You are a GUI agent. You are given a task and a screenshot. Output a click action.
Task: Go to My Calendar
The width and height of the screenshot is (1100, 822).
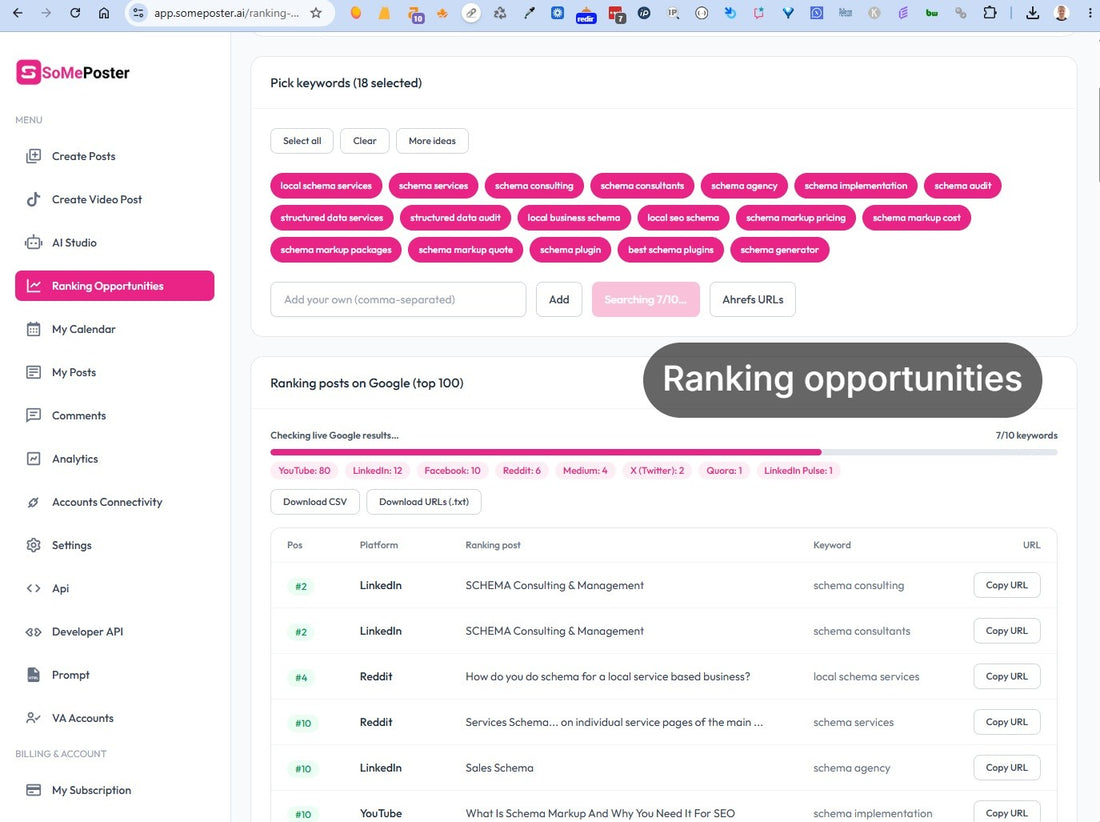tap(83, 329)
